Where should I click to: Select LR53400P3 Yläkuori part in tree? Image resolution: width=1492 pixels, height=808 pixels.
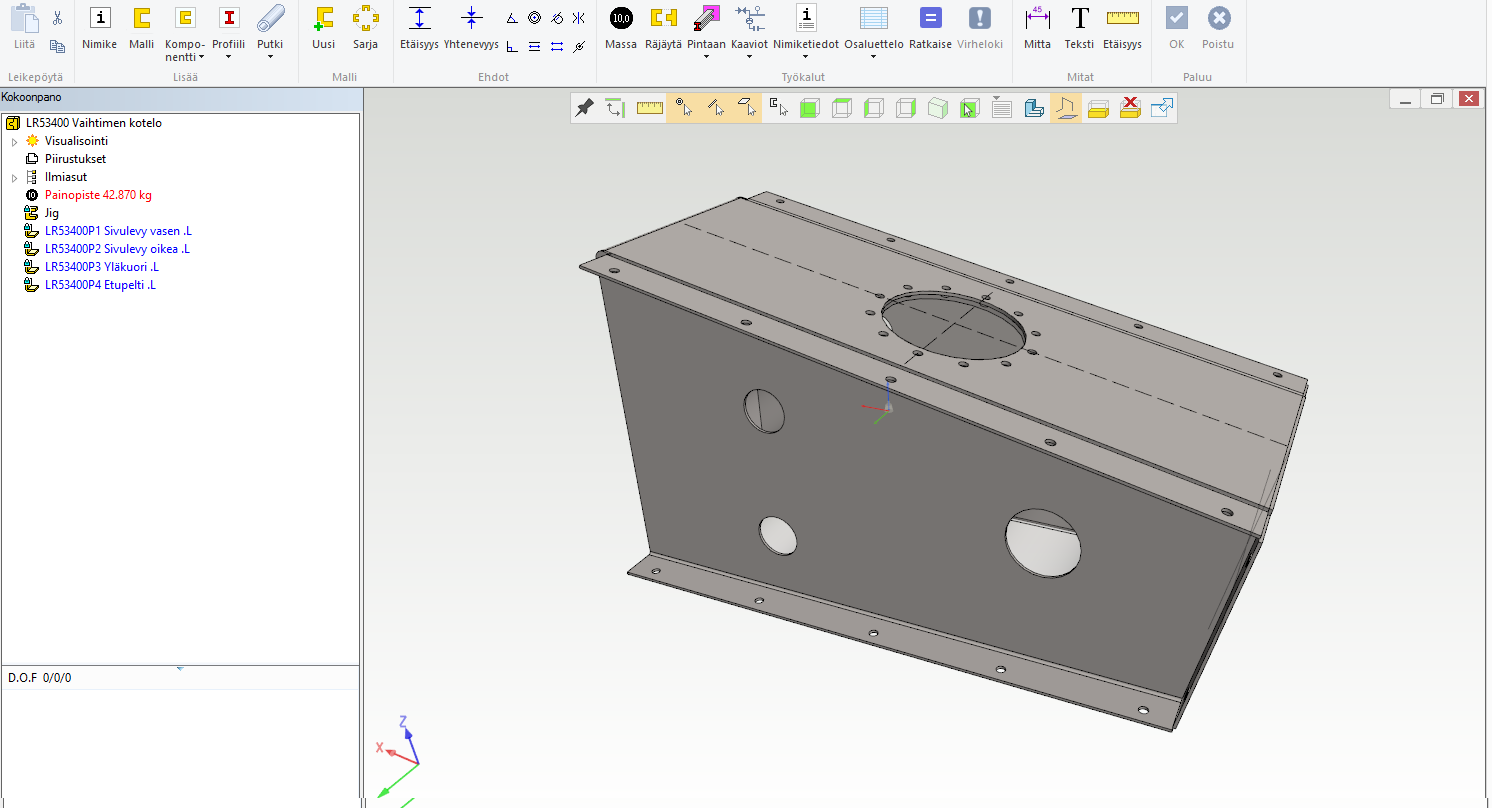click(x=101, y=267)
